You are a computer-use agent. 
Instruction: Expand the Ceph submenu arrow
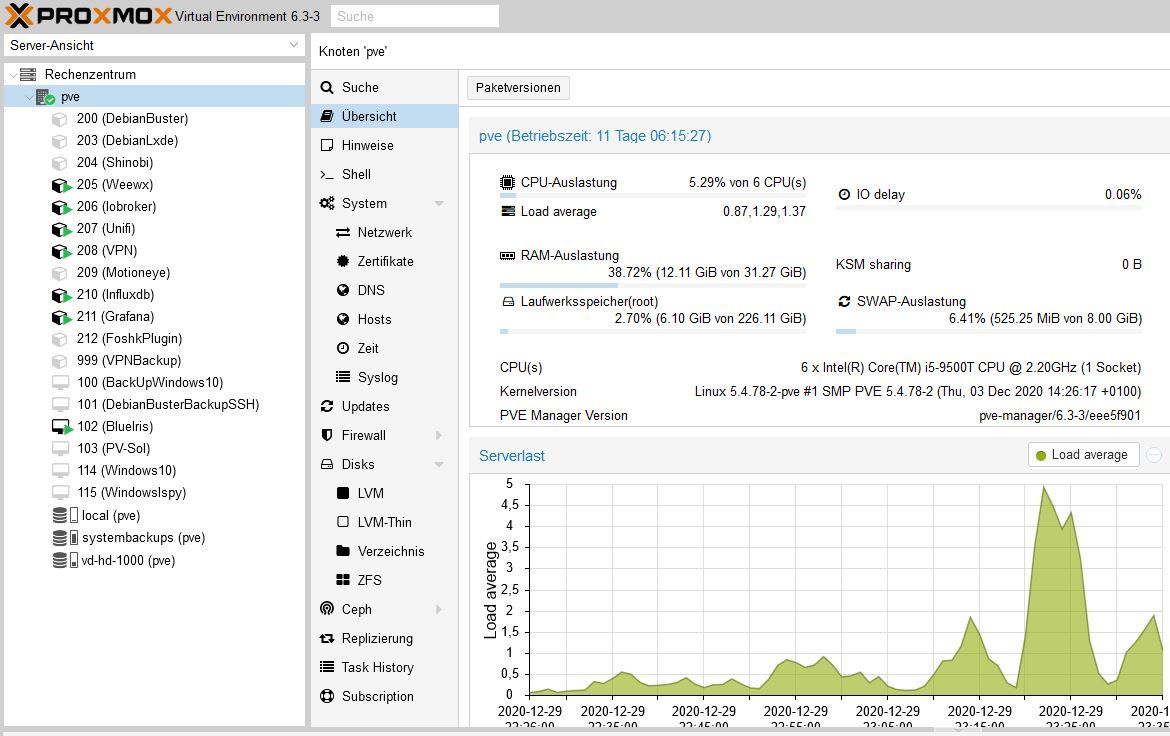coord(439,609)
